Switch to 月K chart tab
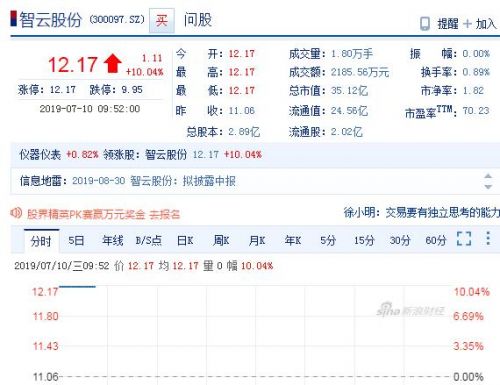Image resolution: width=500 pixels, height=385 pixels. pos(257,240)
